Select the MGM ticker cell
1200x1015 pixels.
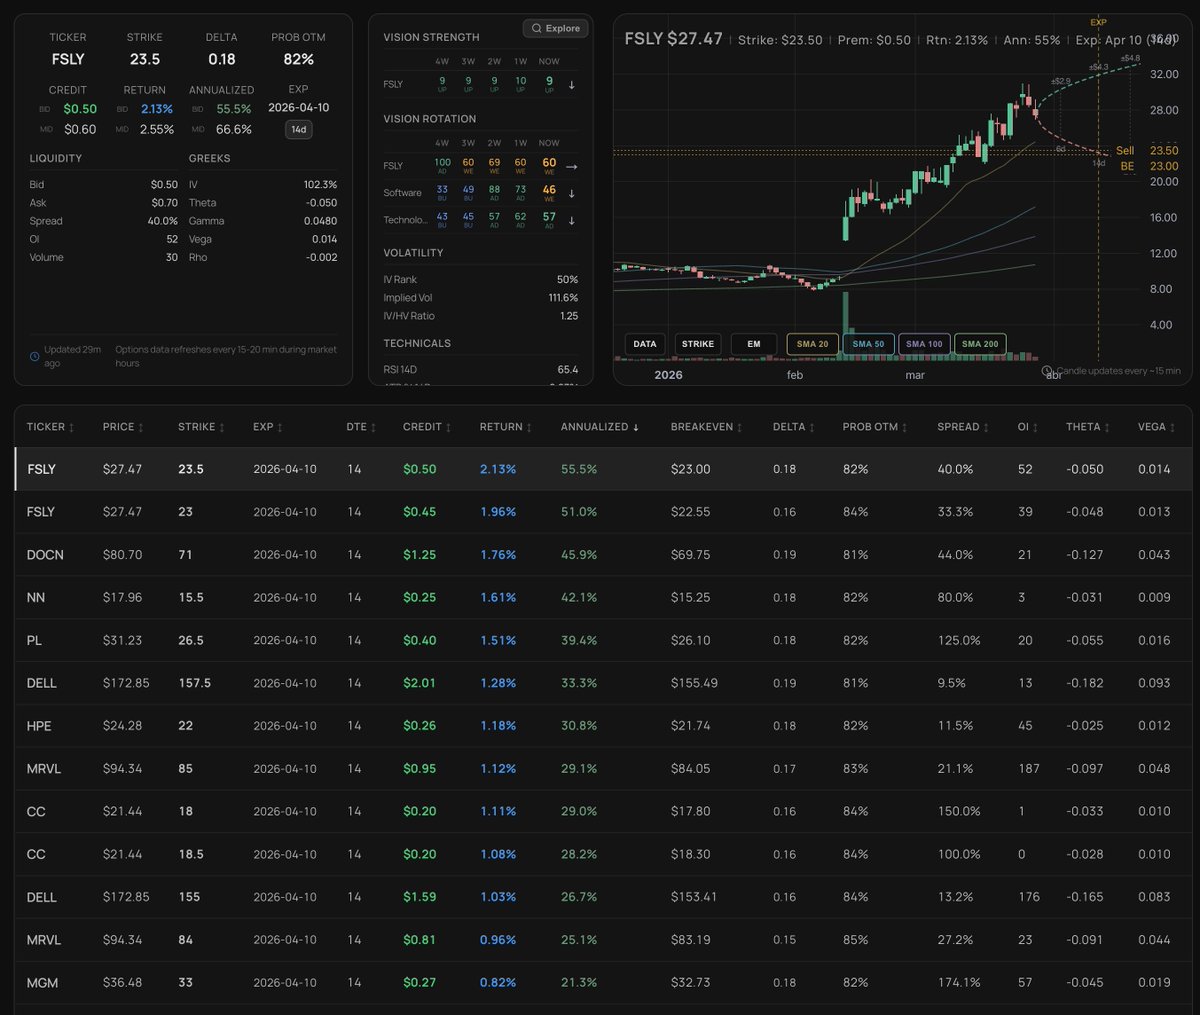(x=42, y=983)
